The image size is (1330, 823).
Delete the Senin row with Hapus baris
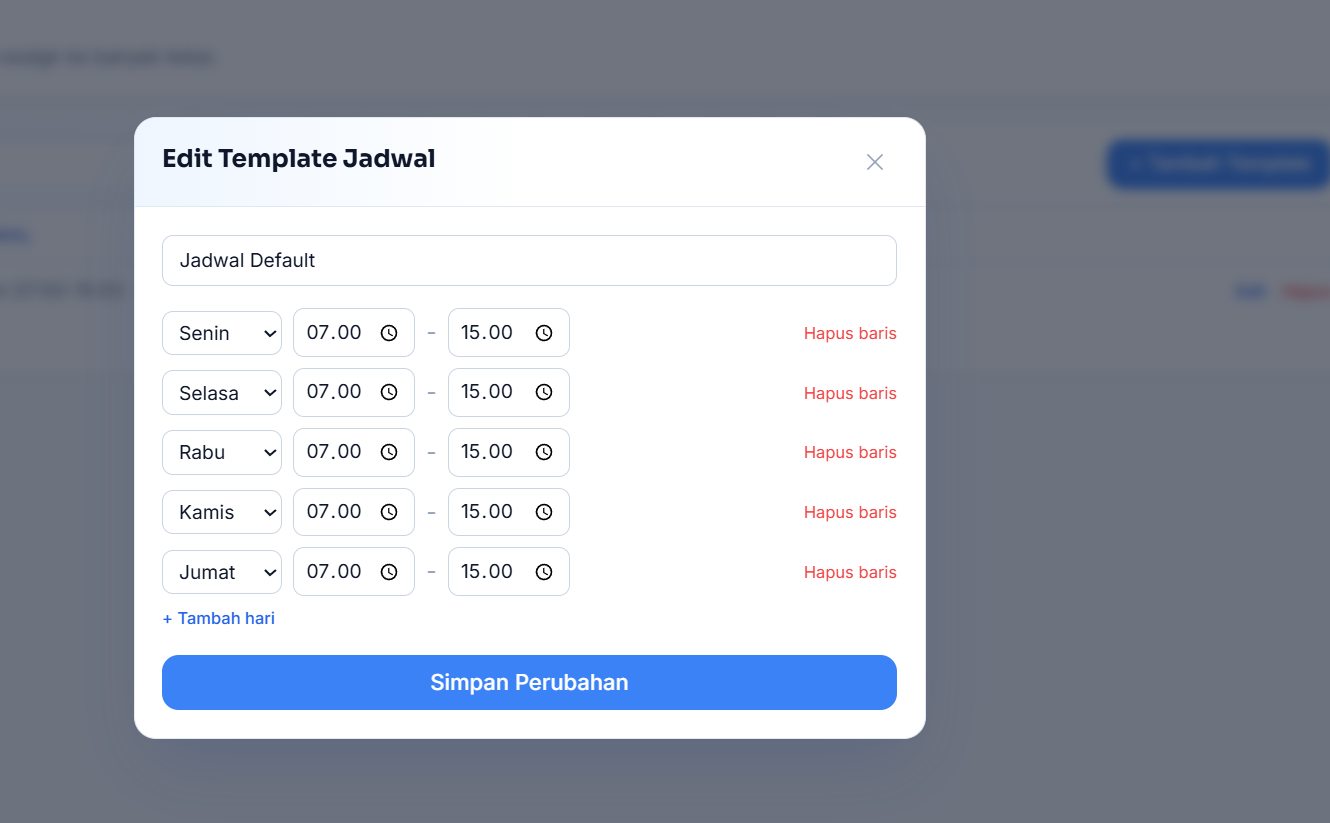pos(850,333)
